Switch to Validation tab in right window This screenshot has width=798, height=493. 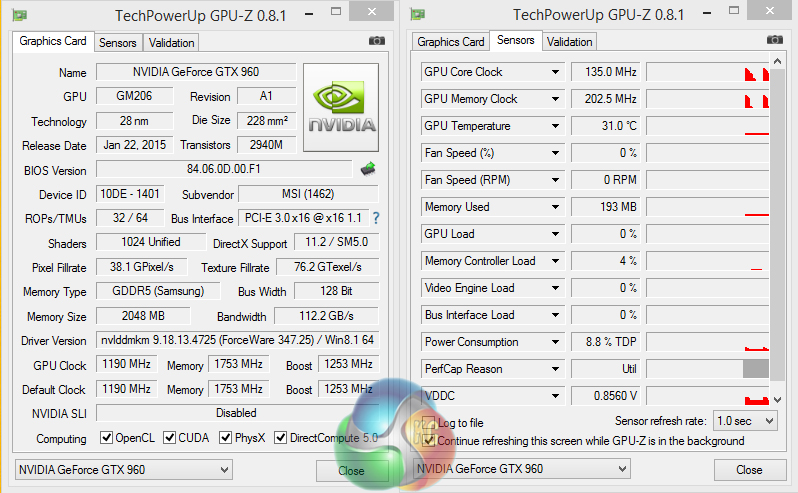pyautogui.click(x=569, y=42)
